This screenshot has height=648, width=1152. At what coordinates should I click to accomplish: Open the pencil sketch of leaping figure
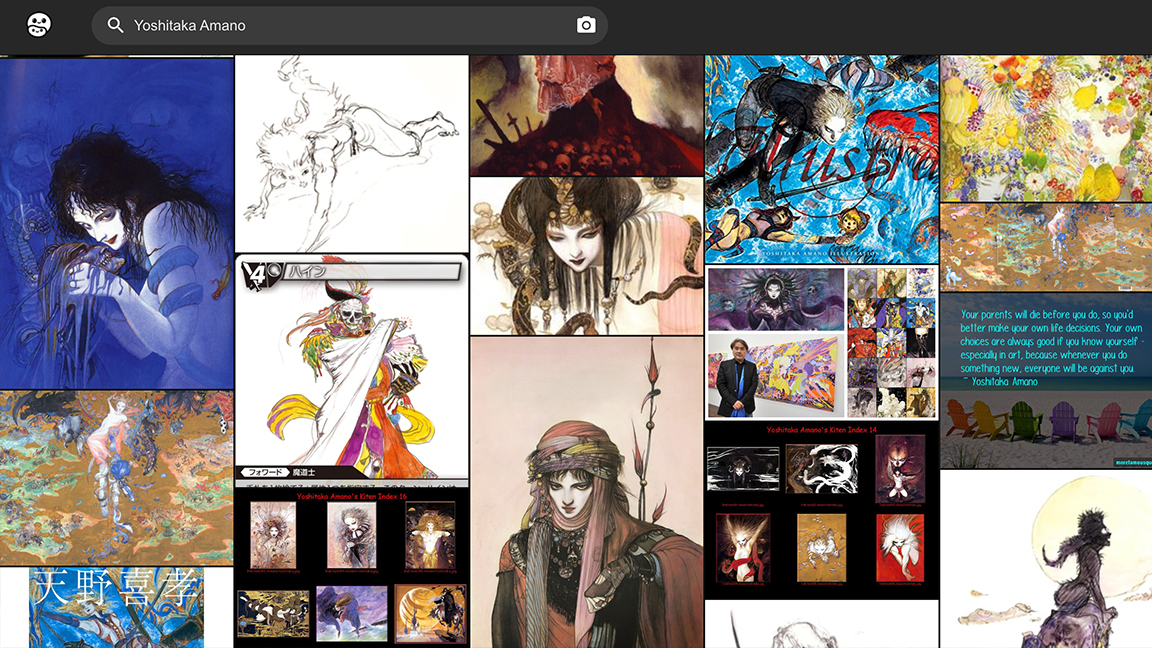click(352, 154)
